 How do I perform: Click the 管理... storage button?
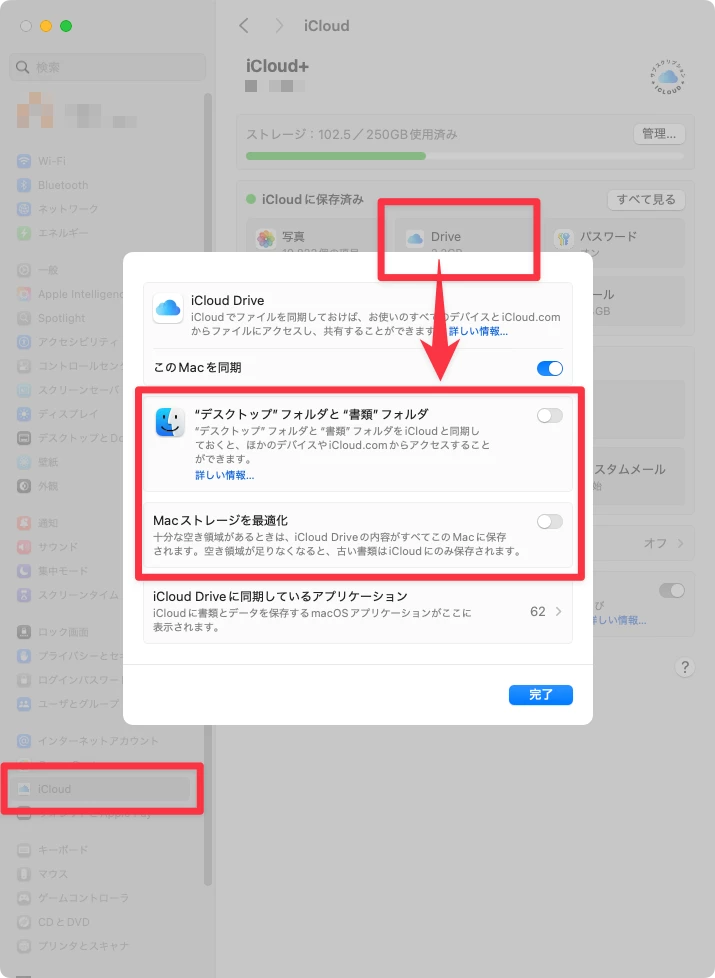tap(659, 133)
